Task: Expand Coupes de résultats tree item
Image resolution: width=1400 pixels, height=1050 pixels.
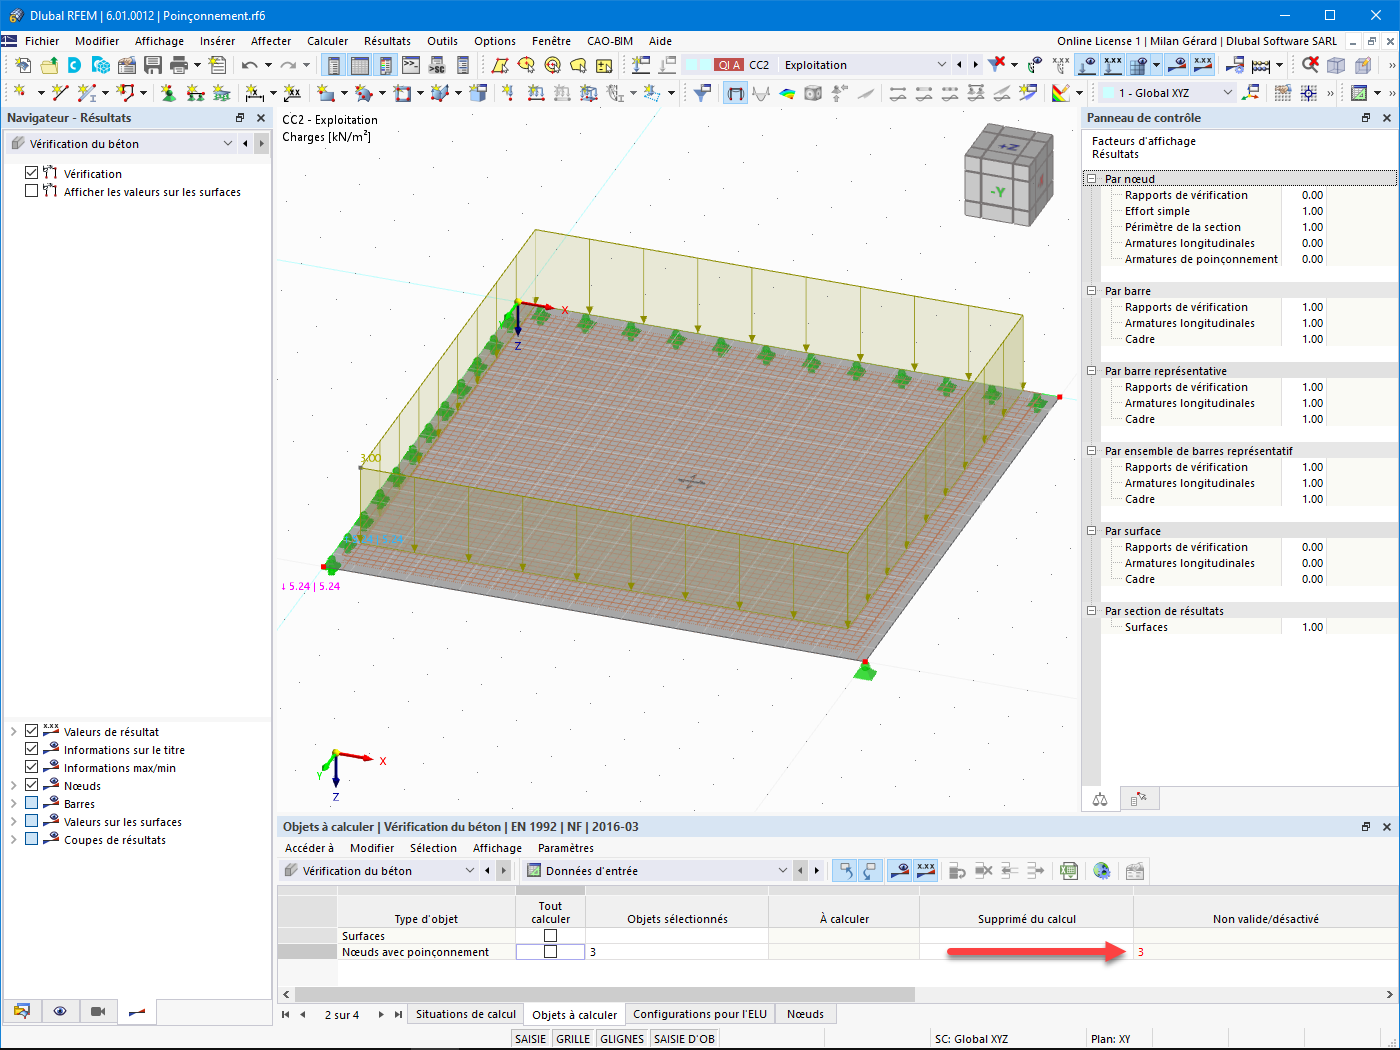Action: point(13,839)
